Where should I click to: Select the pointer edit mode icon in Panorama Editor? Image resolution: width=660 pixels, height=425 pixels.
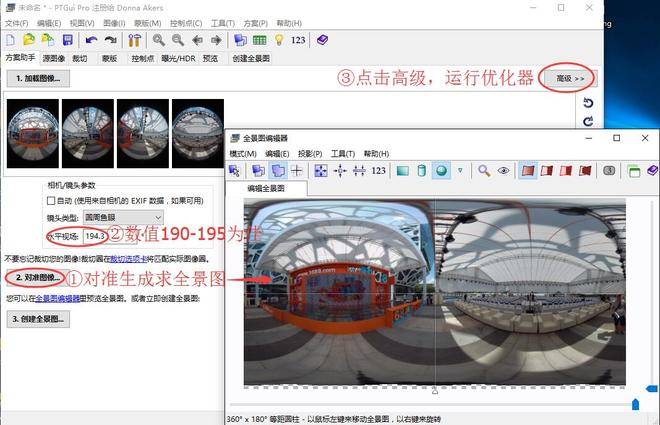tap(234, 170)
